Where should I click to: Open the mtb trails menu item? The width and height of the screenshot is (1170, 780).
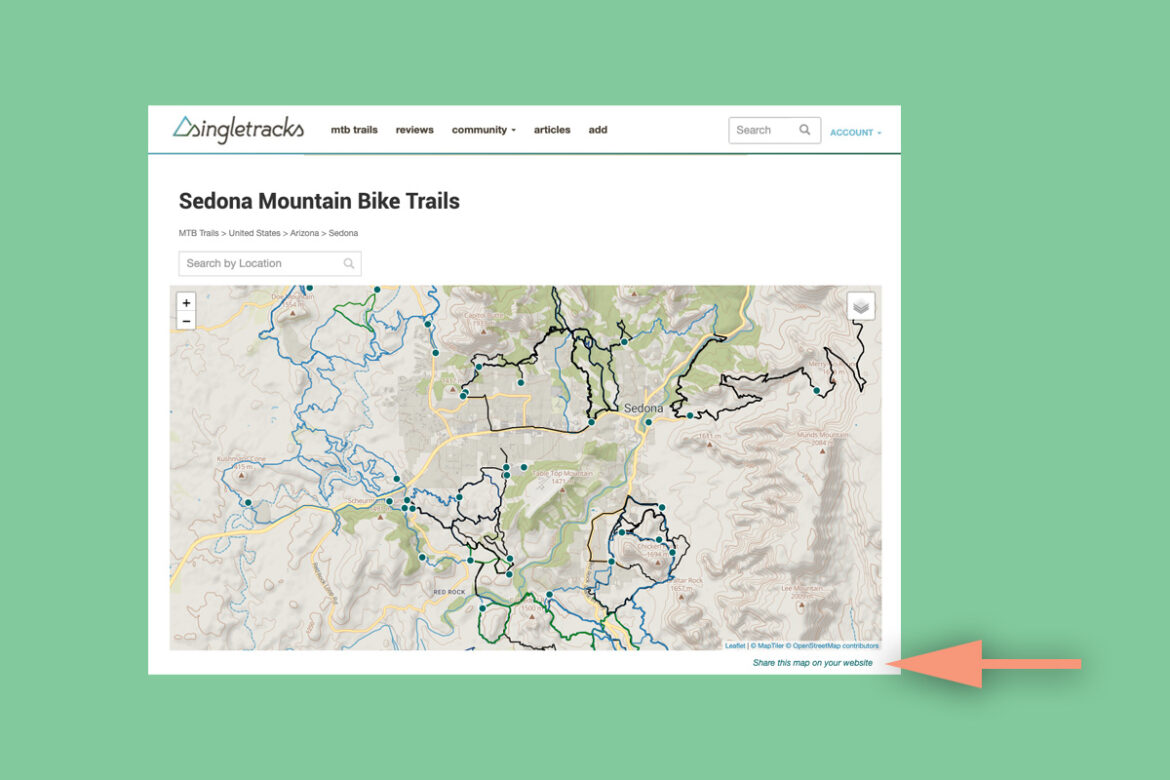354,130
